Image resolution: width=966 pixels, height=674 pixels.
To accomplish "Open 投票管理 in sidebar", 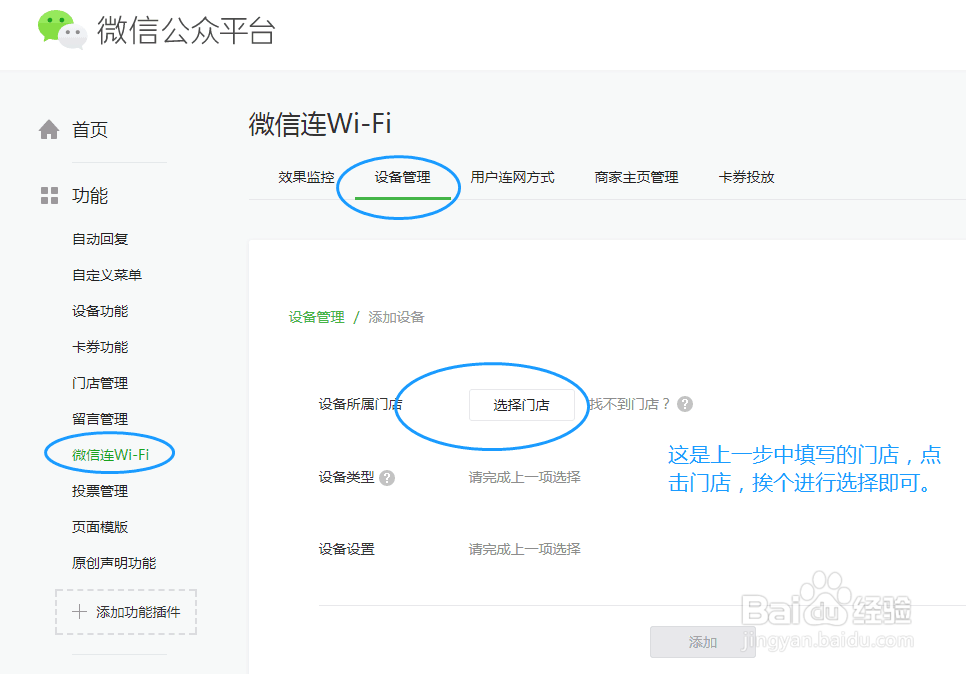I will pyautogui.click(x=100, y=491).
